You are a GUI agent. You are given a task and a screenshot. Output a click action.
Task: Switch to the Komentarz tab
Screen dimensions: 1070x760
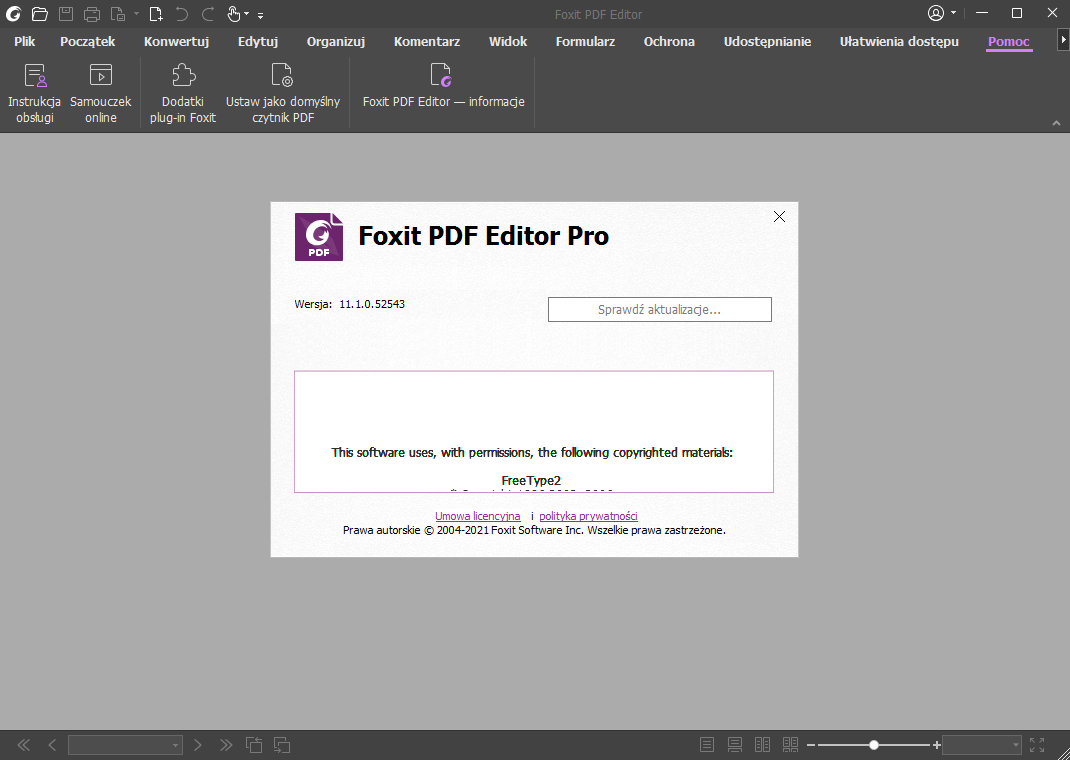click(x=426, y=42)
